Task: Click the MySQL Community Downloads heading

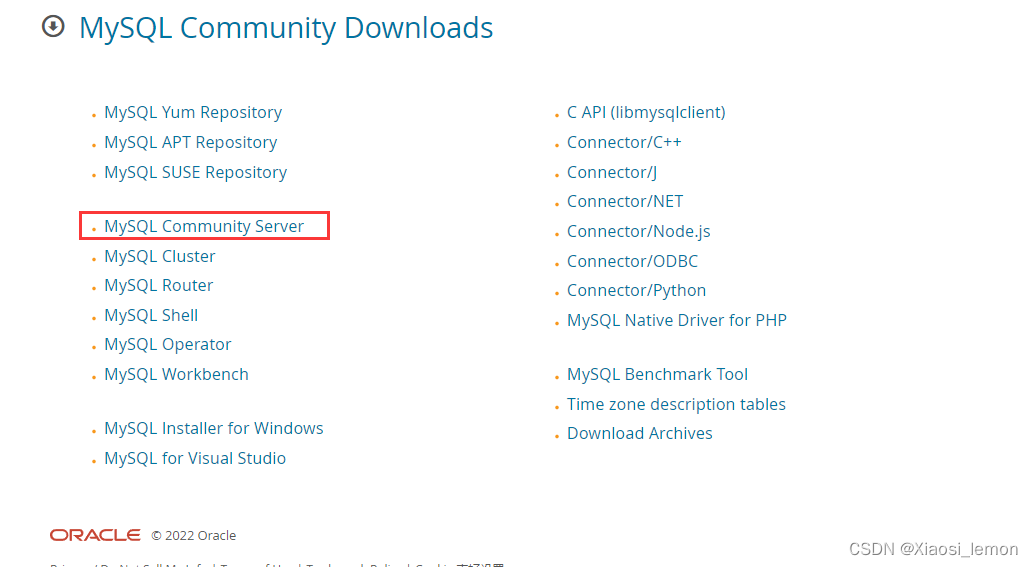Action: pyautogui.click(x=286, y=28)
